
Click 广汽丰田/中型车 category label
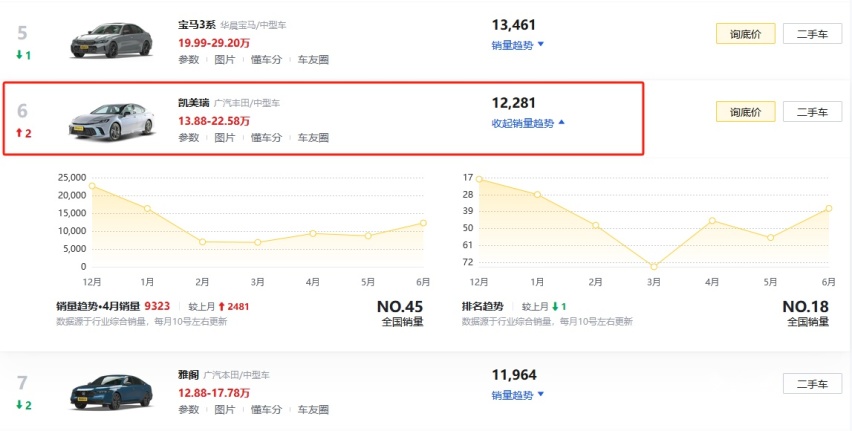coord(247,103)
